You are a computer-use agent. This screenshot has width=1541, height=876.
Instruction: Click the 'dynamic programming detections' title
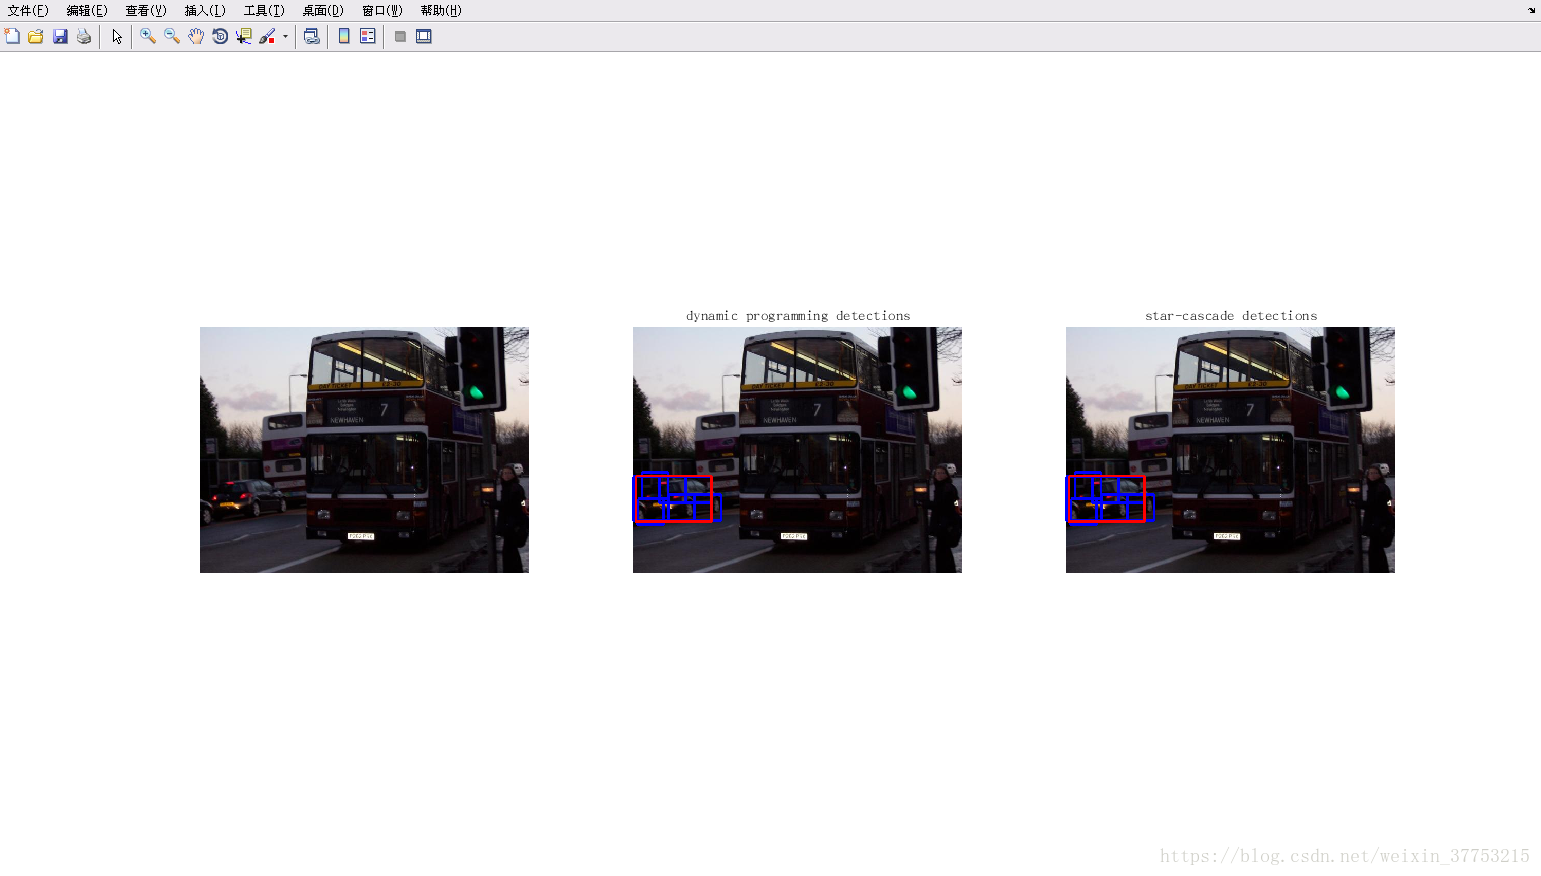[798, 316]
